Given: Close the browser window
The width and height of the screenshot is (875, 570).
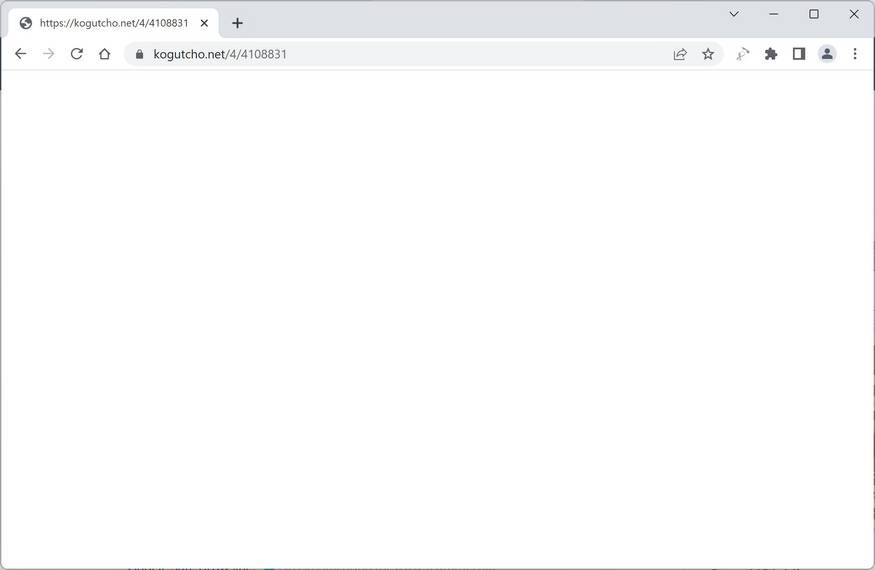Looking at the screenshot, I should [854, 14].
